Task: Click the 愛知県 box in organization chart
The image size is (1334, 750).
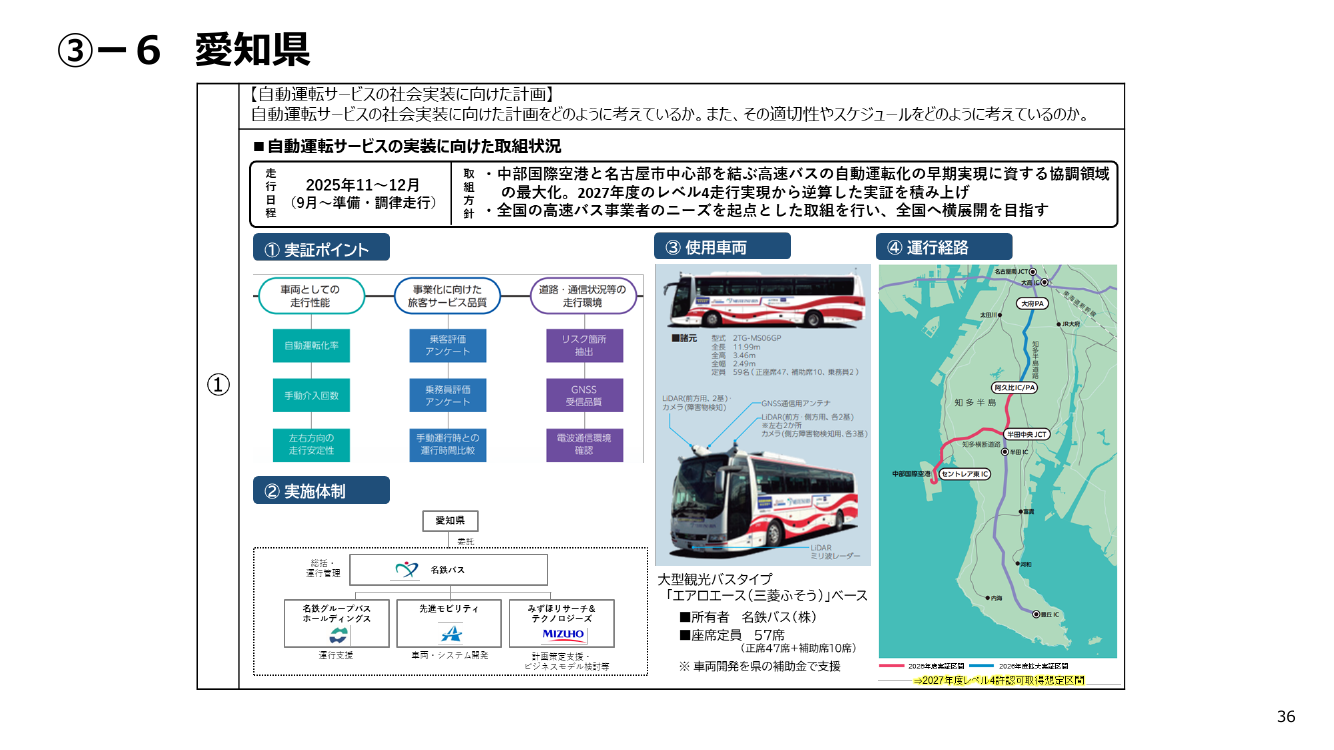Action: (450, 521)
